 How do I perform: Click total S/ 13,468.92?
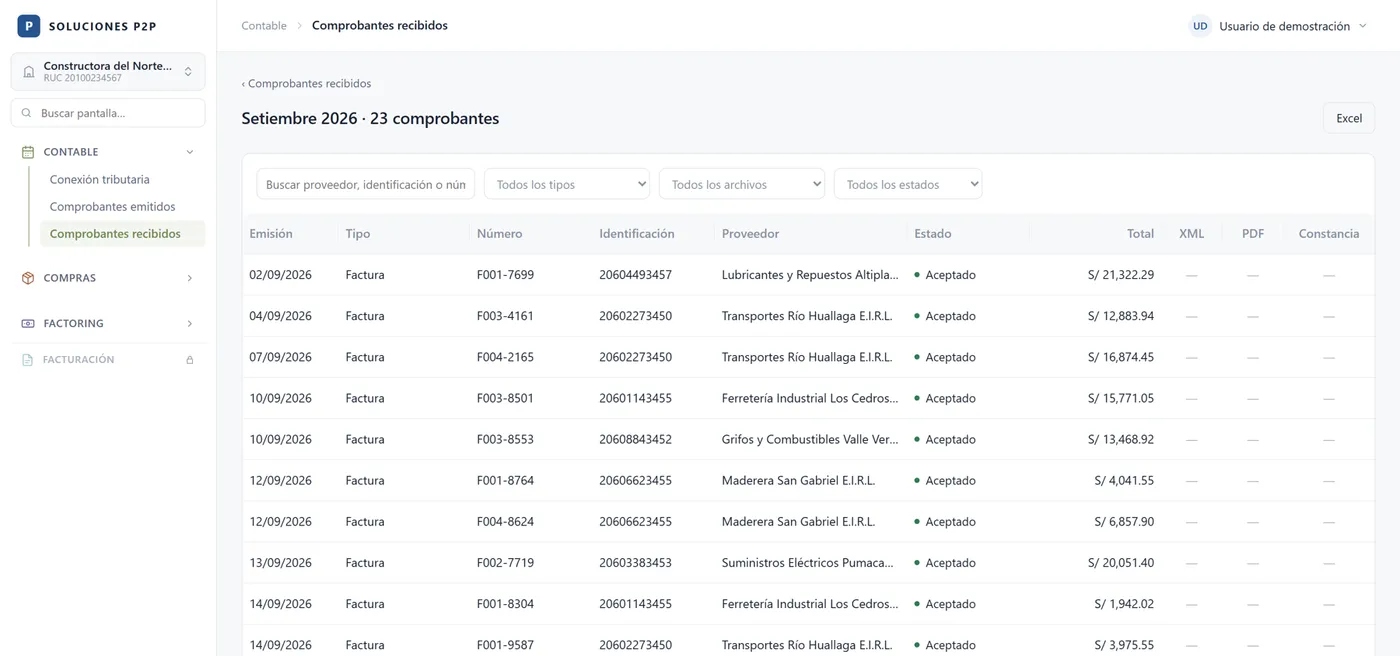[x=1121, y=439]
